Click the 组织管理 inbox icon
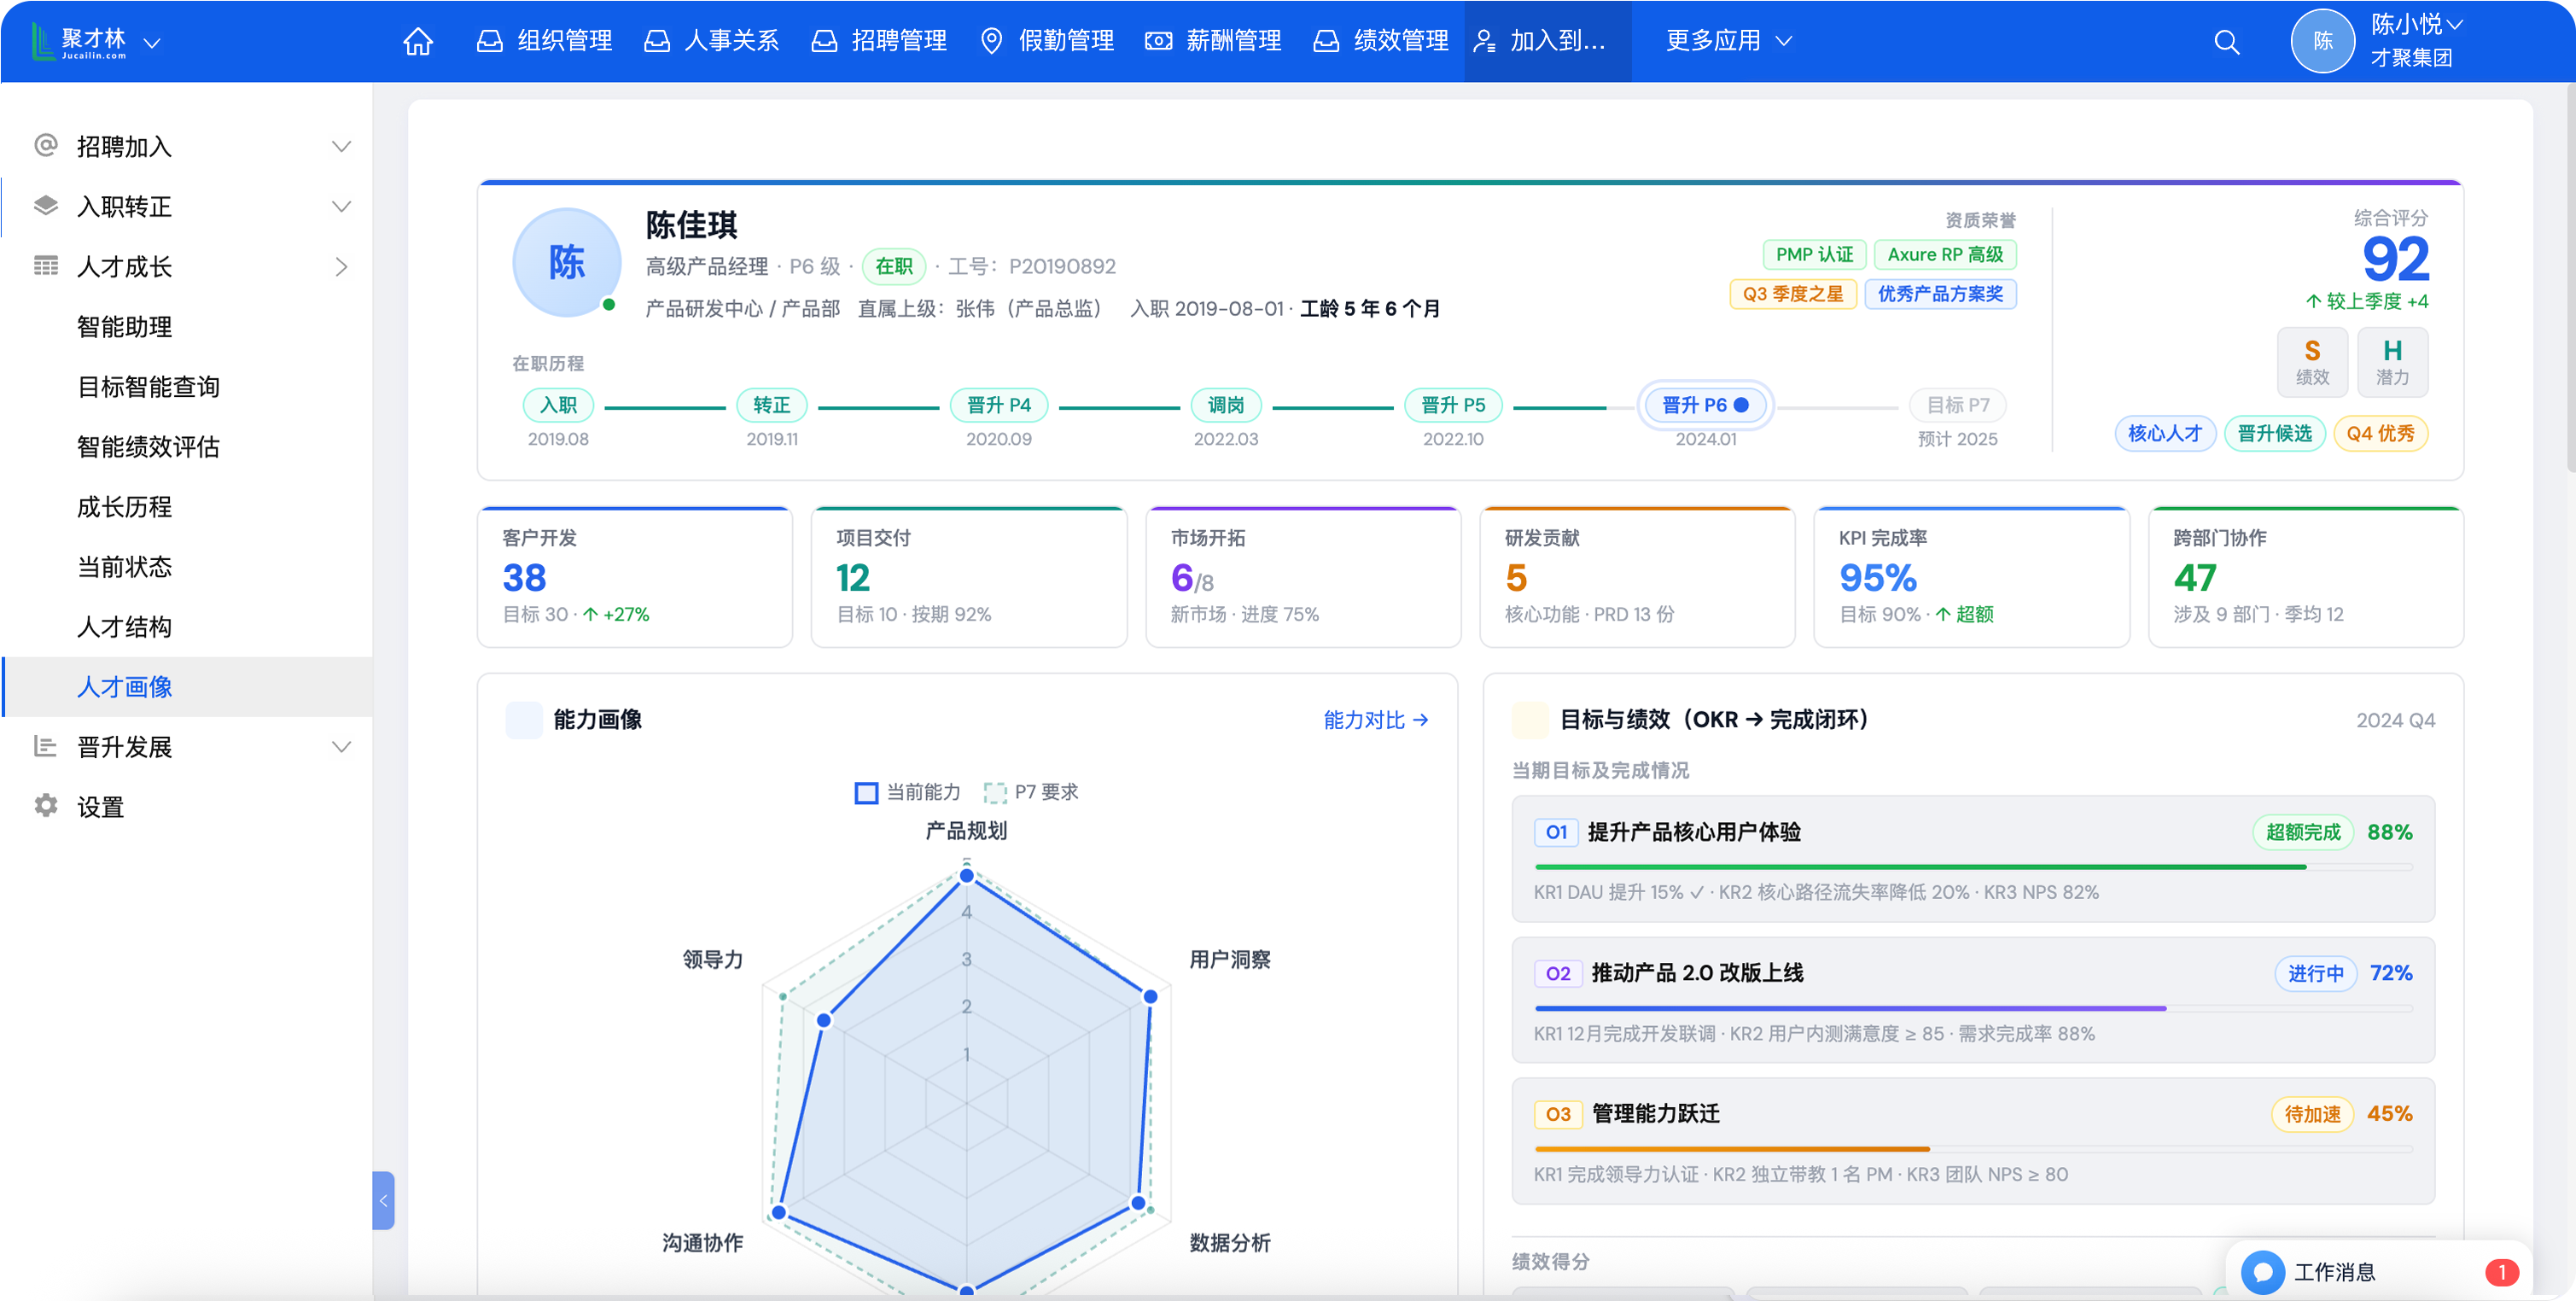The width and height of the screenshot is (2576, 1301). 489,41
